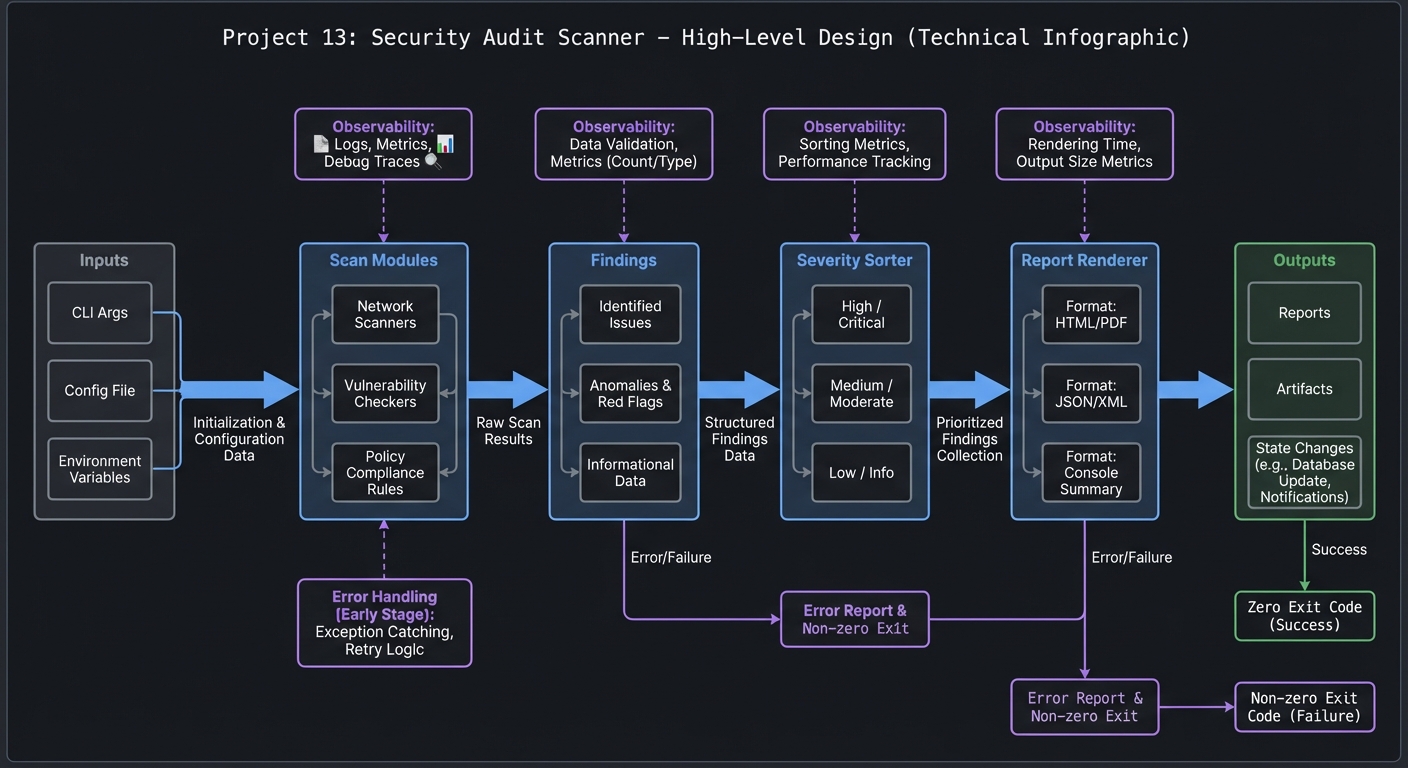Click the Vulnerability Checkers box
This screenshot has height=768, width=1408.
(385, 393)
